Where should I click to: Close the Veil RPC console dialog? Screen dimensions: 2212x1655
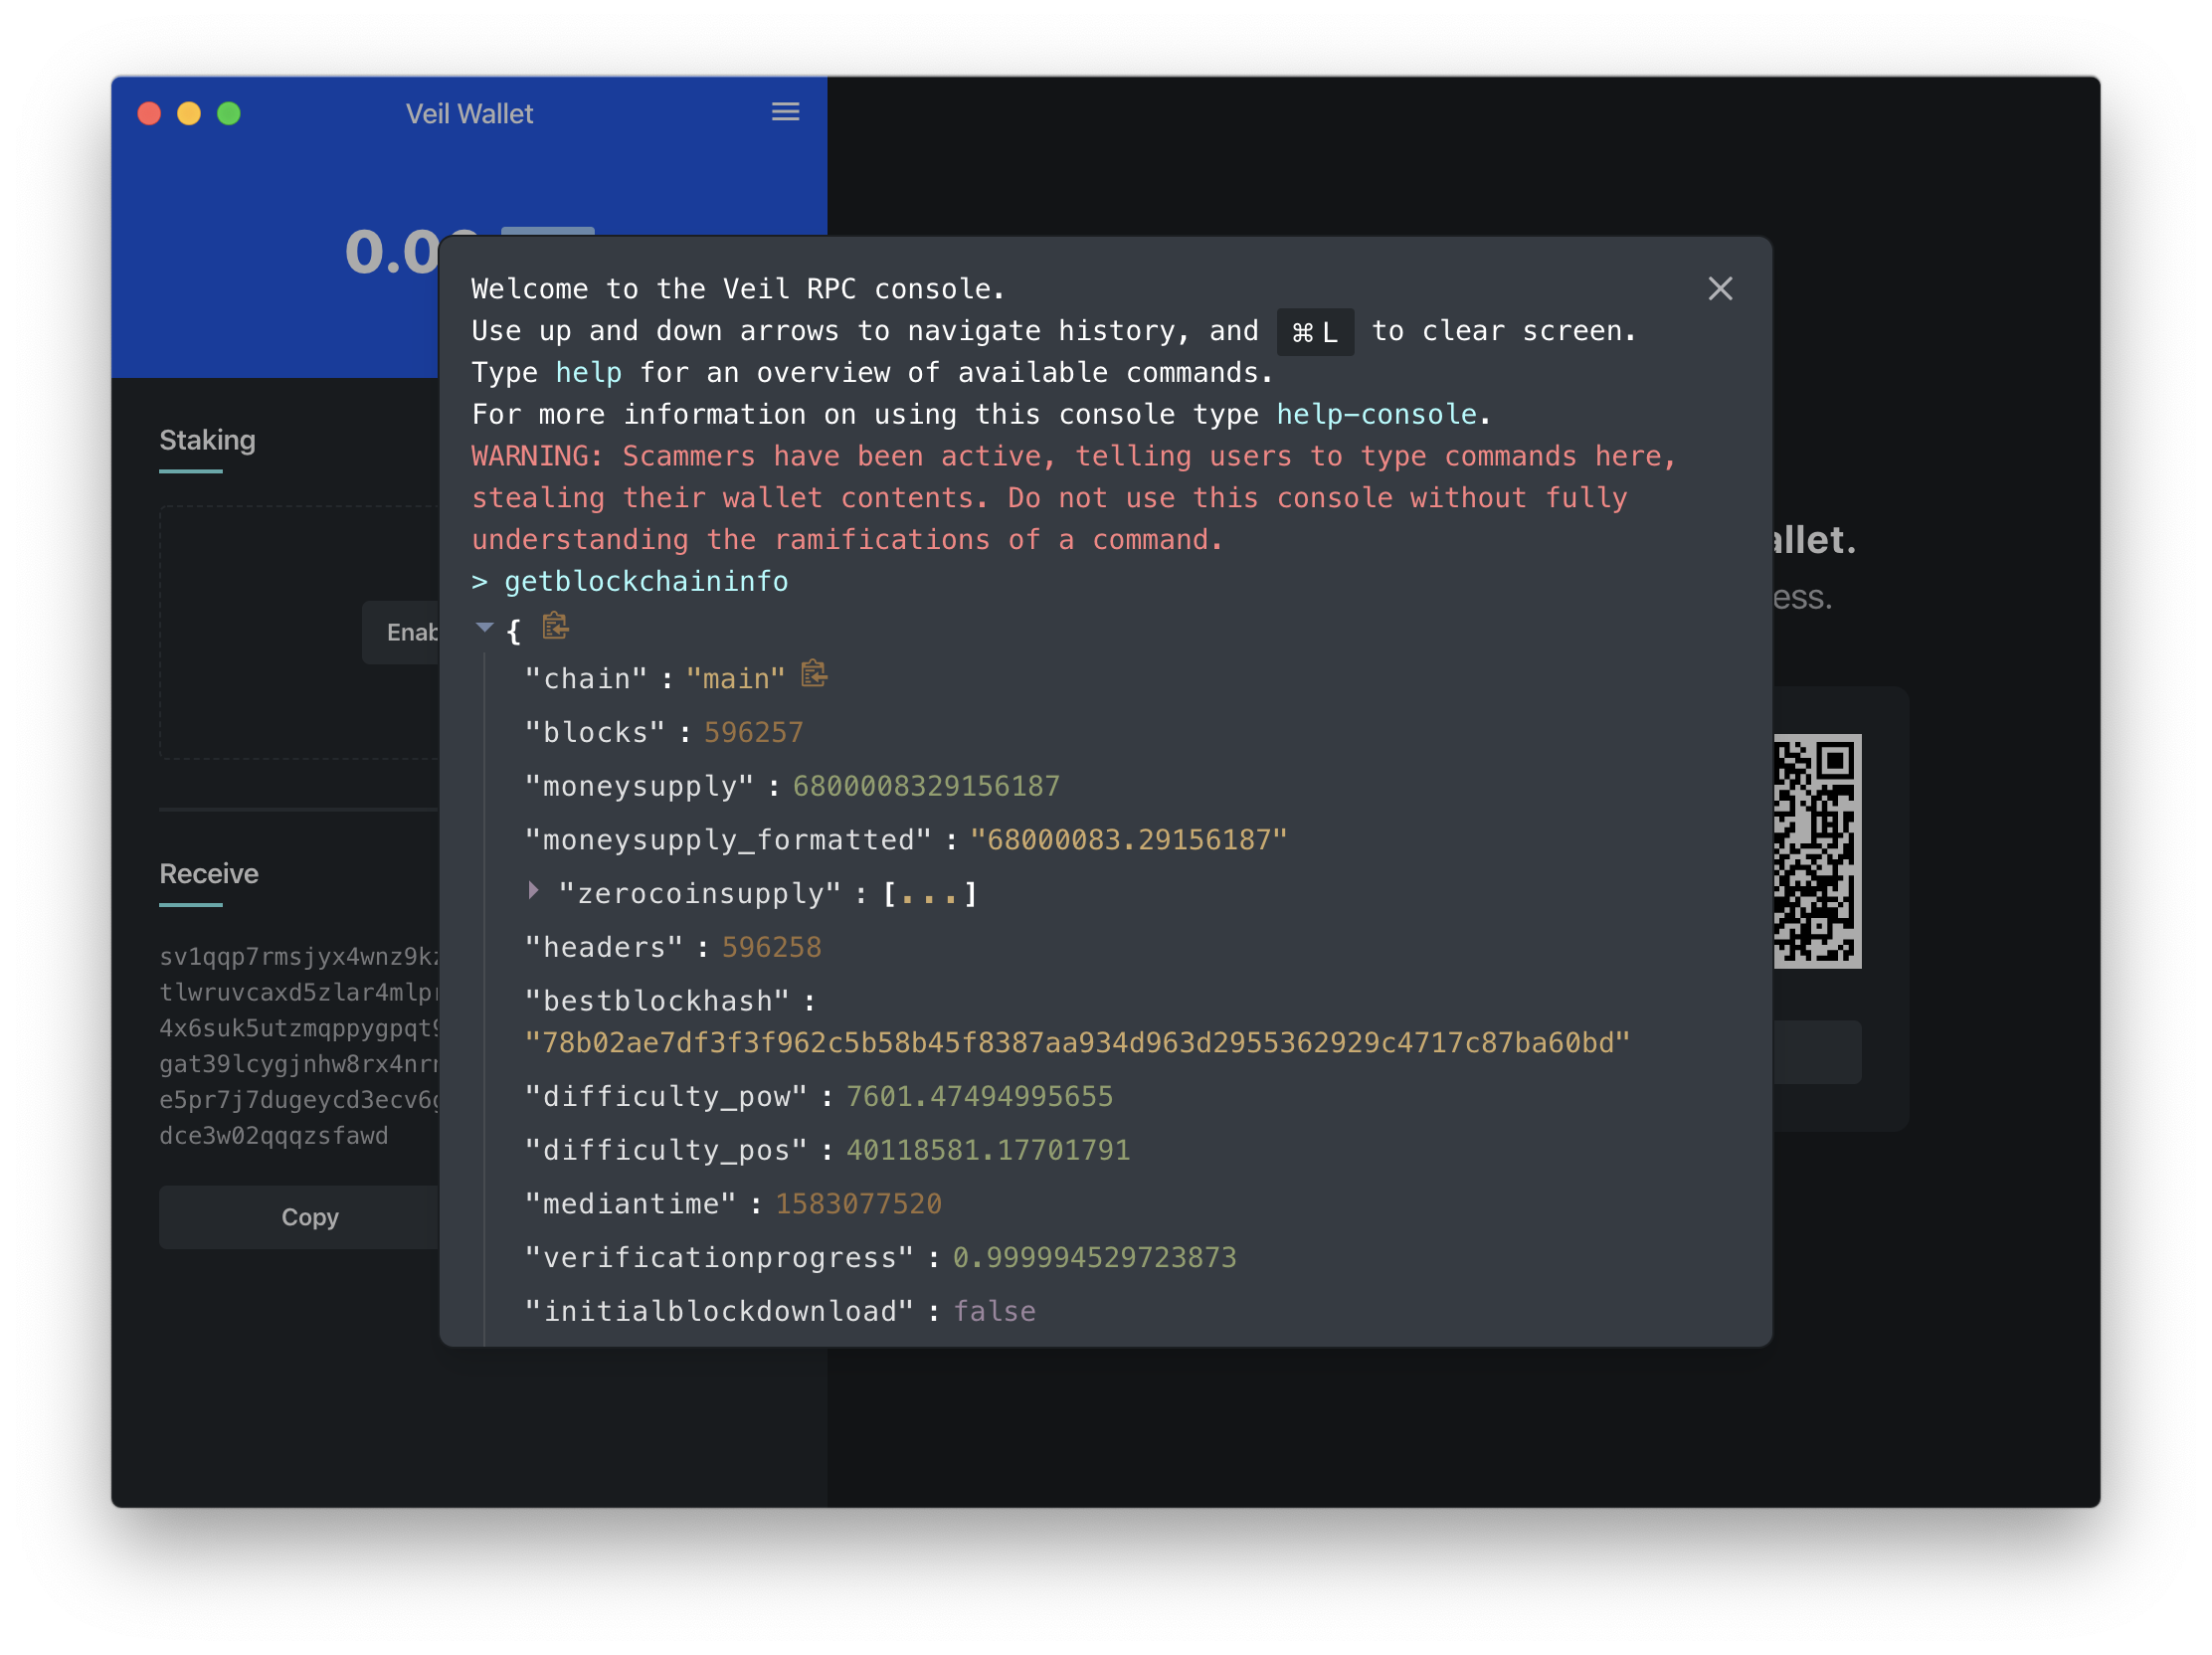[1719, 289]
